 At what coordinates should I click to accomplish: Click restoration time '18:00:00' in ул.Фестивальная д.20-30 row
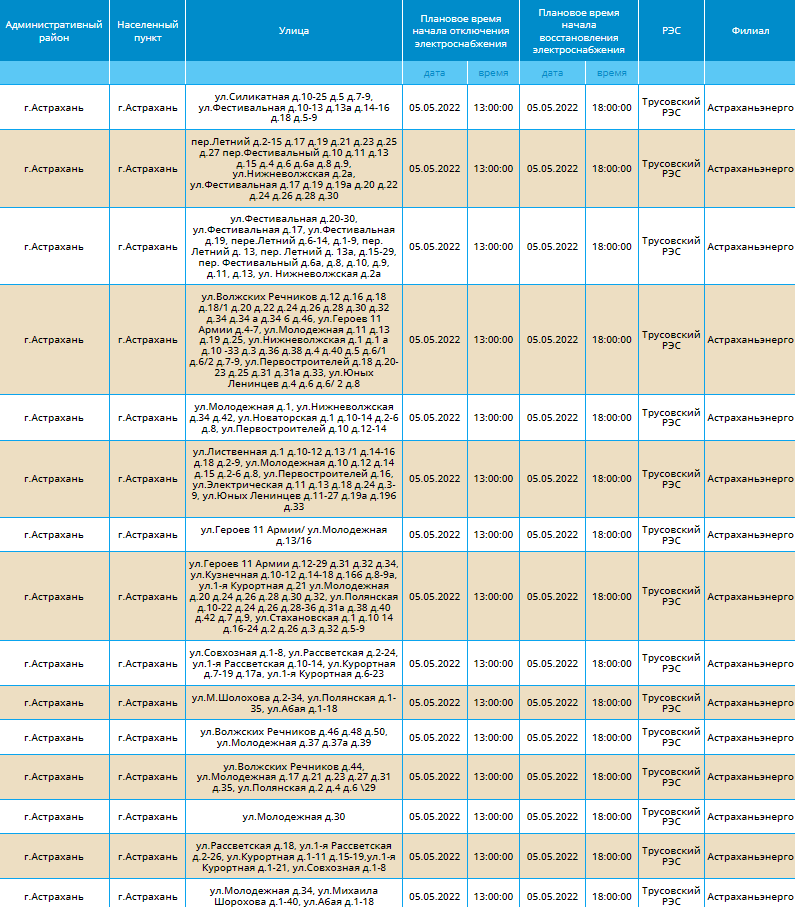click(x=612, y=246)
